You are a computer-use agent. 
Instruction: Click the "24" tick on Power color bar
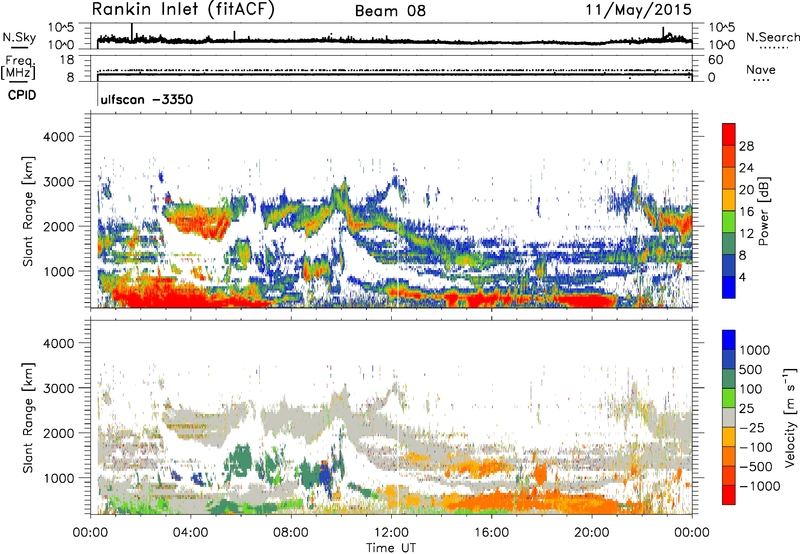(x=746, y=168)
